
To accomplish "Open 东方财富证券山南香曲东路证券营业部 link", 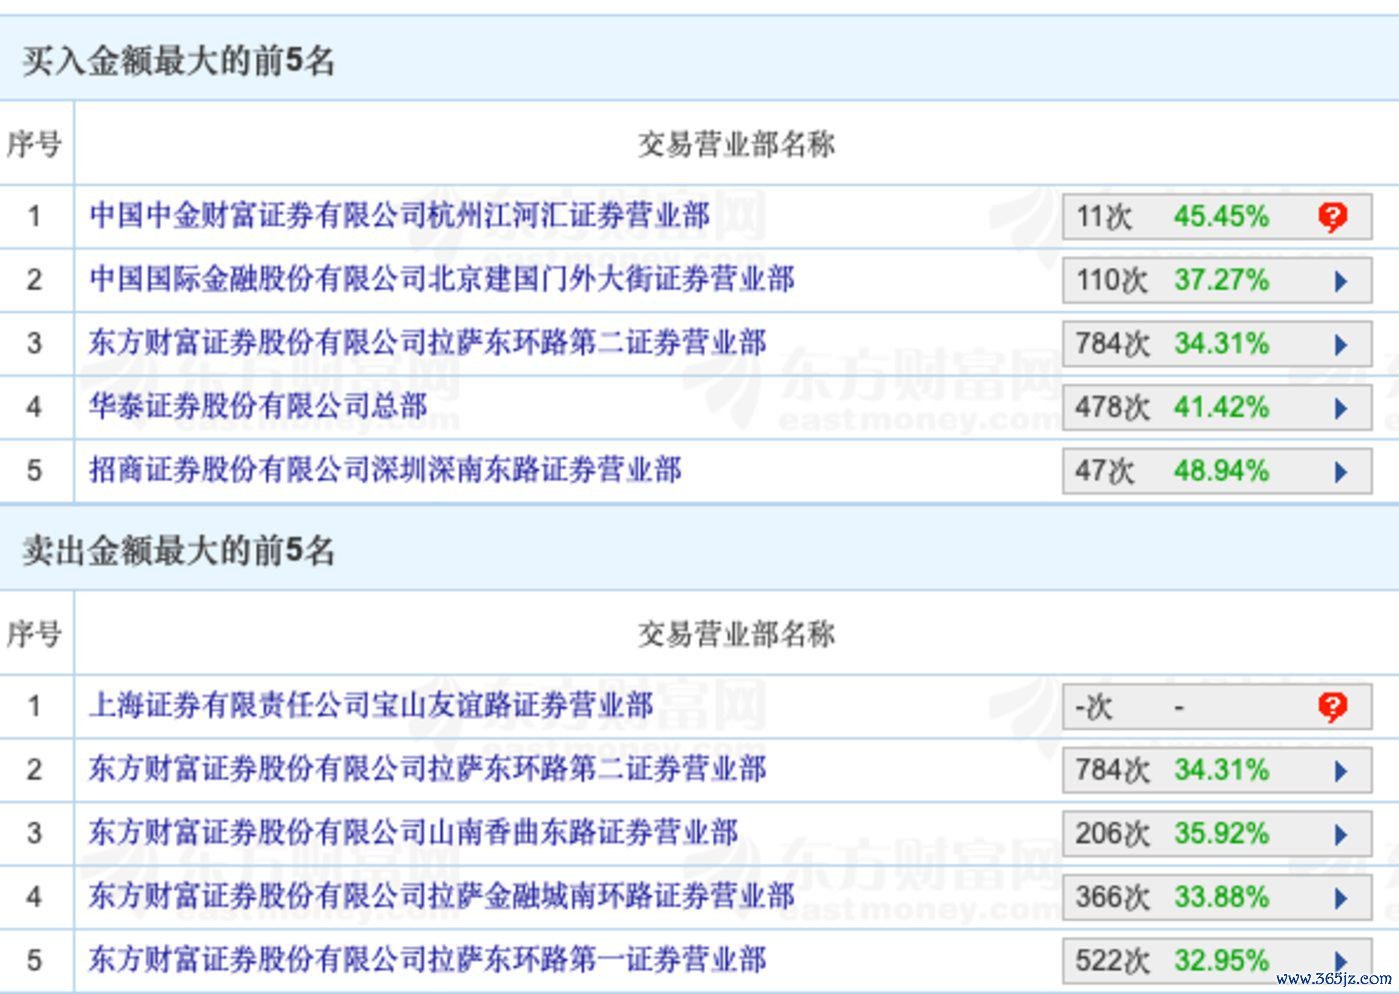I will coord(413,833).
